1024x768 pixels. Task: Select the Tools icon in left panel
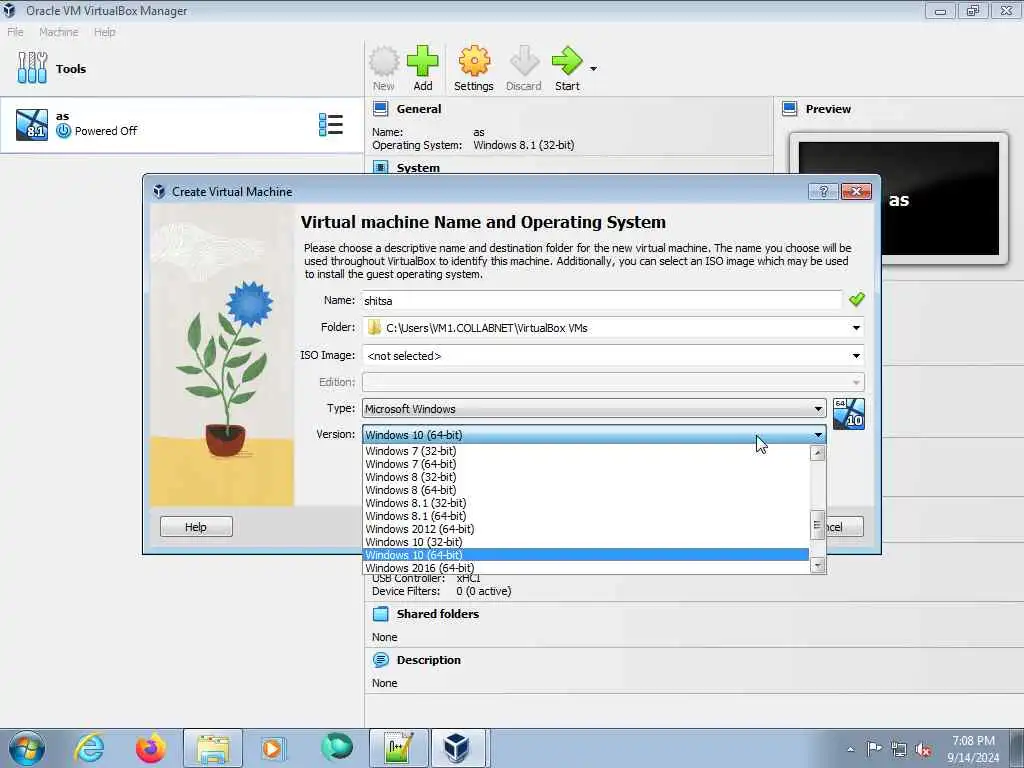(32, 68)
